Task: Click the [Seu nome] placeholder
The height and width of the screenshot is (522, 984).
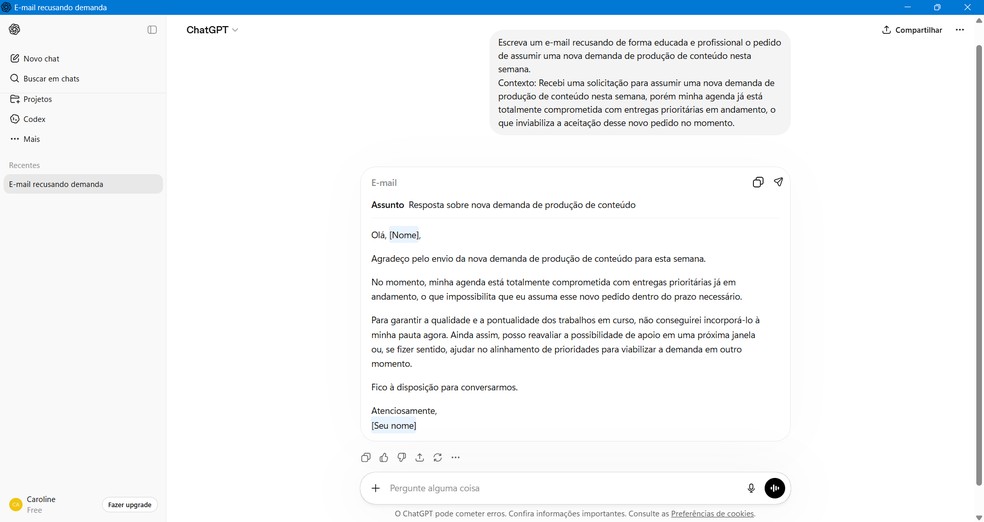Action: 393,425
